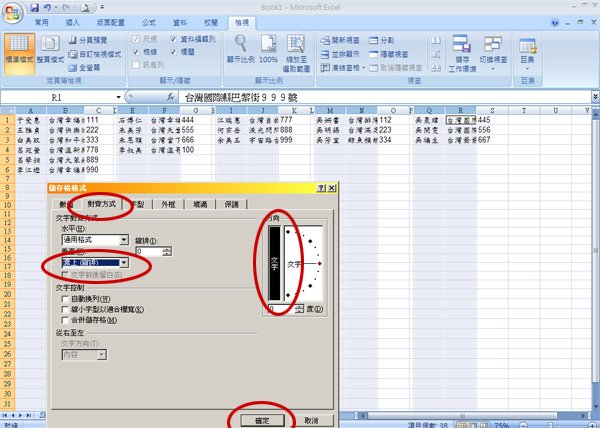Switch to the 外框 border tab
The height and width of the screenshot is (428, 600).
[168, 204]
